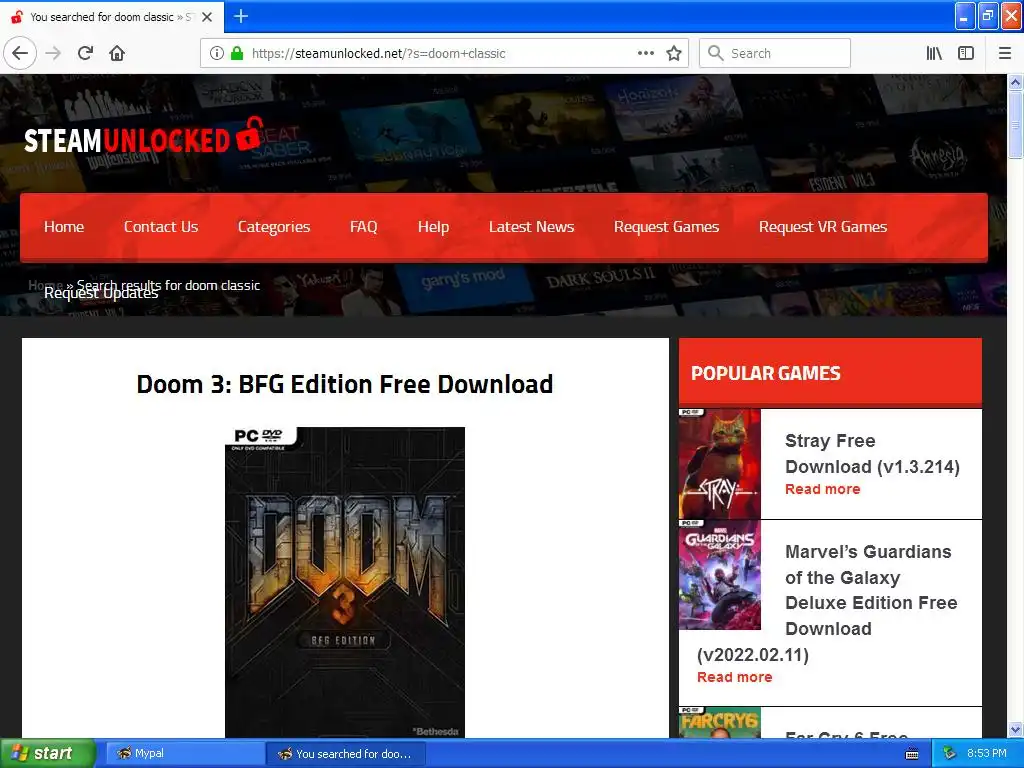1024x768 pixels.
Task: Click the on-screen keyboard tray icon
Action: (x=912, y=754)
